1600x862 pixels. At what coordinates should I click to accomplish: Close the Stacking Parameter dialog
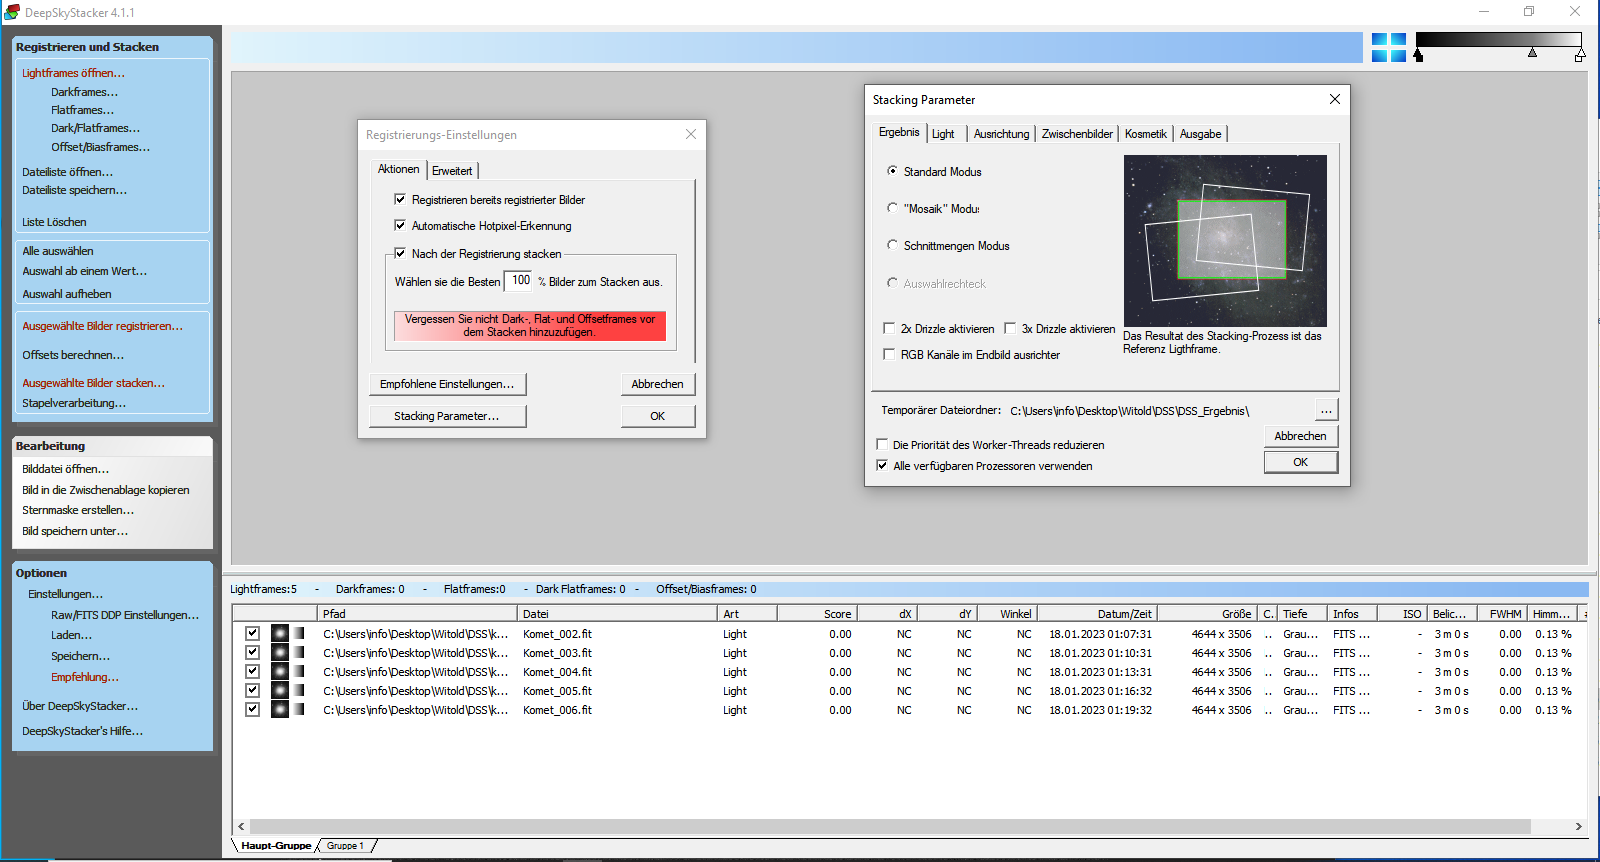point(1334,99)
